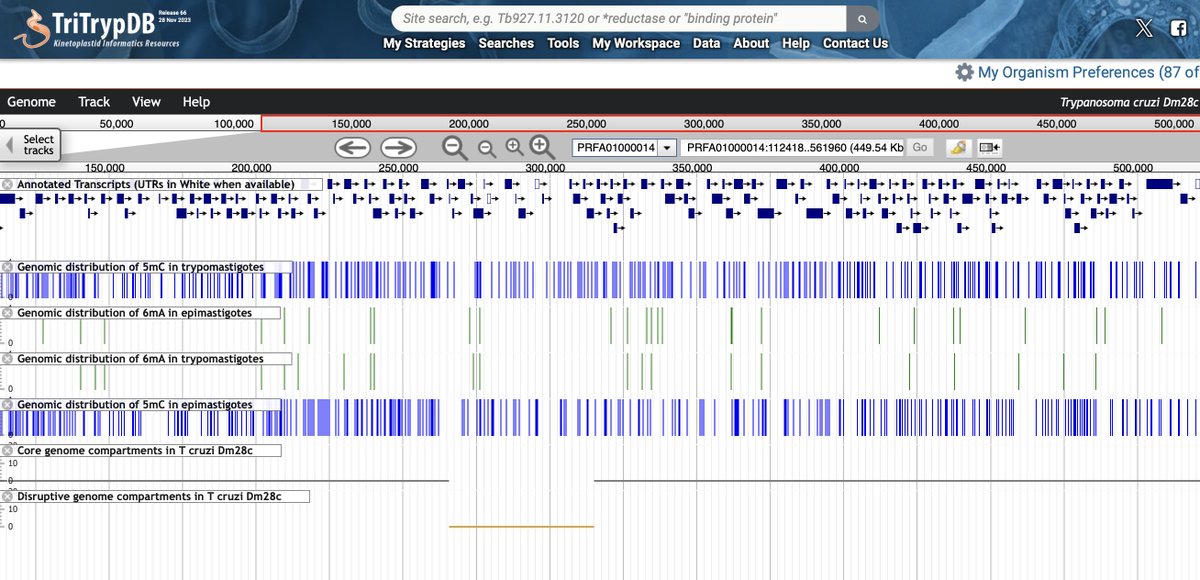Click the search magnifier in the site search bar
This screenshot has height=580, width=1200.
(x=861, y=18)
